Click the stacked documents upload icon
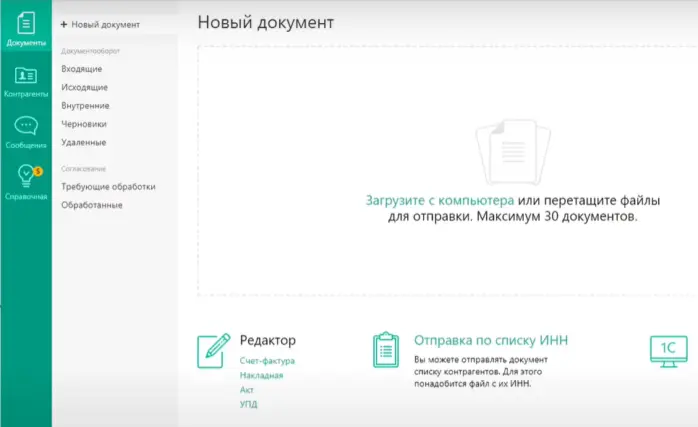 coord(513,152)
